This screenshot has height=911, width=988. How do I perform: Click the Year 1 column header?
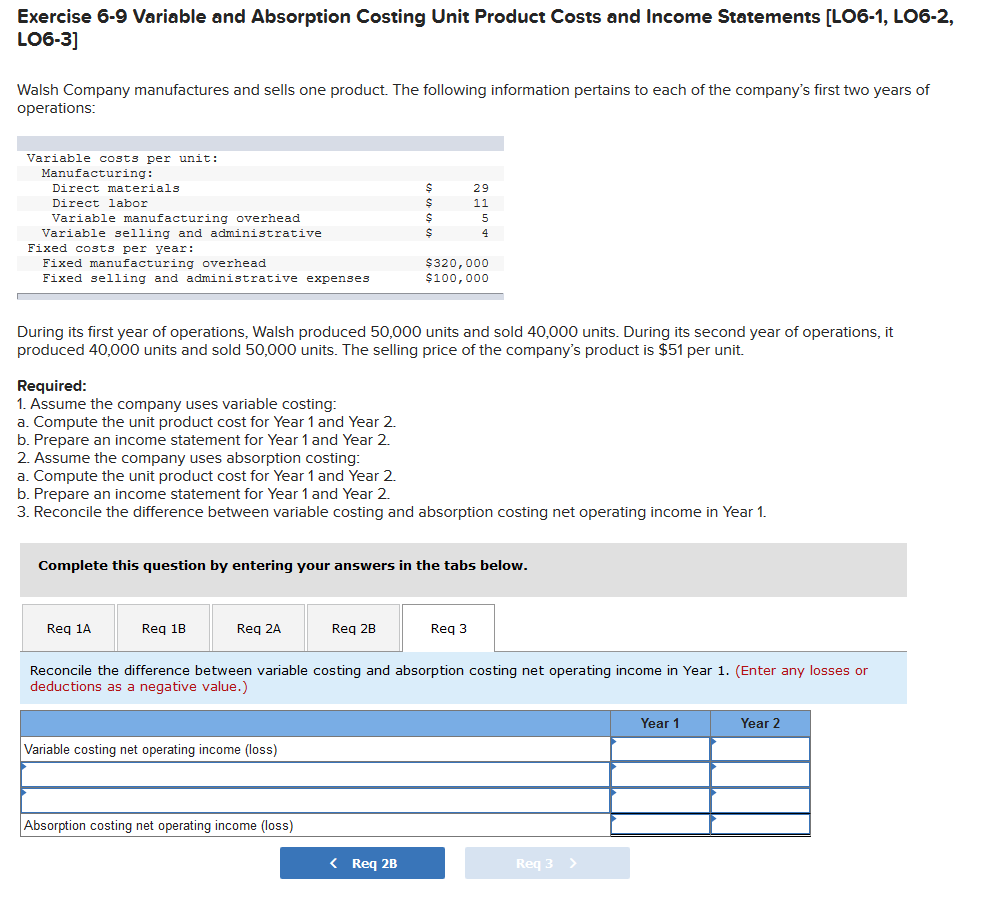[660, 723]
